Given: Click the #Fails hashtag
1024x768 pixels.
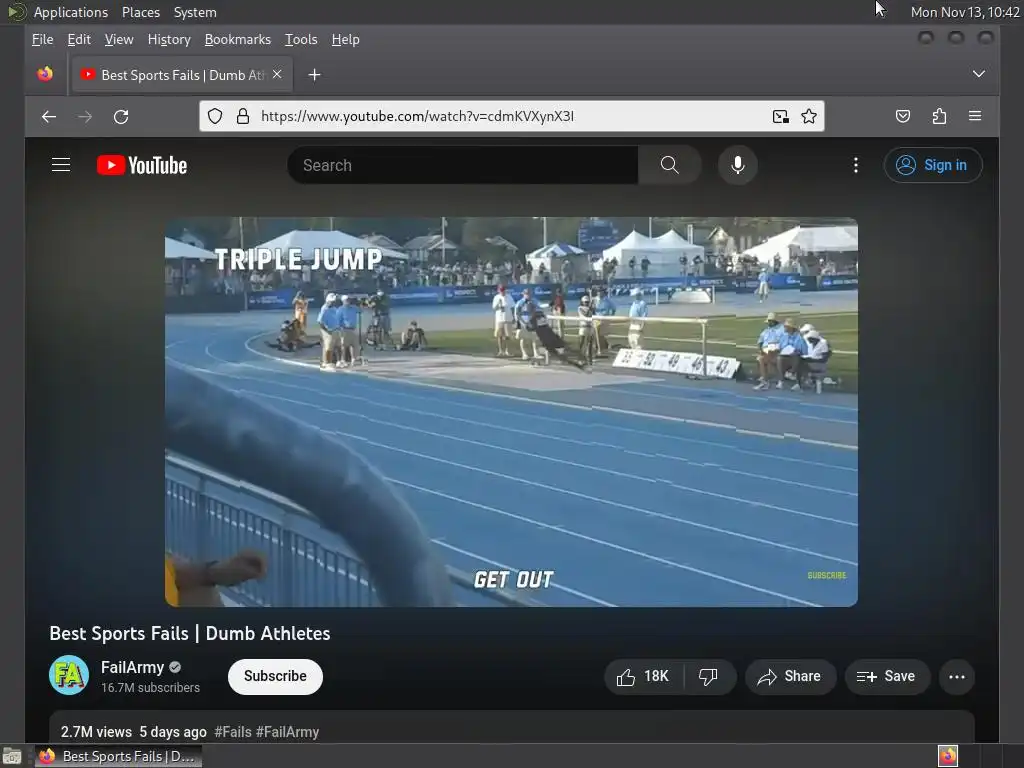Looking at the screenshot, I should pyautogui.click(x=232, y=732).
